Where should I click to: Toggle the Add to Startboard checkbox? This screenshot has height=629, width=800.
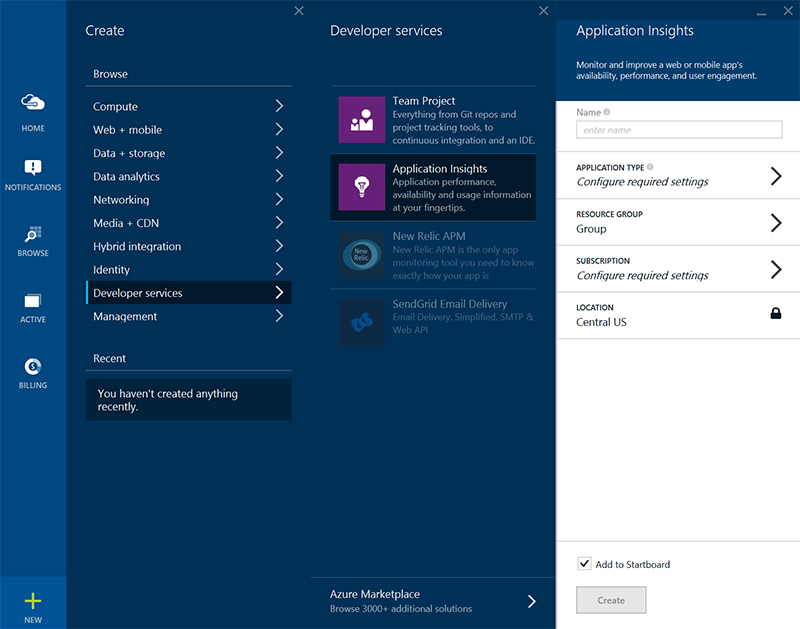point(584,564)
